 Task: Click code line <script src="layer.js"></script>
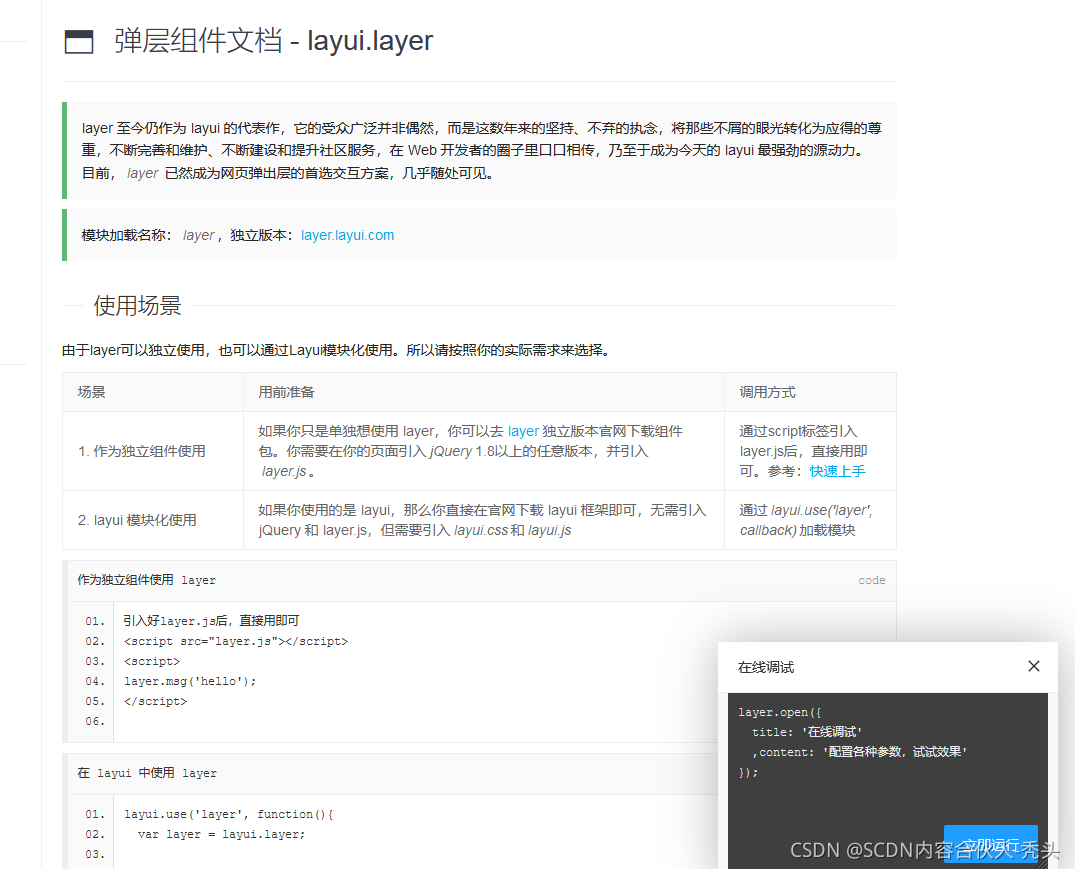point(236,641)
